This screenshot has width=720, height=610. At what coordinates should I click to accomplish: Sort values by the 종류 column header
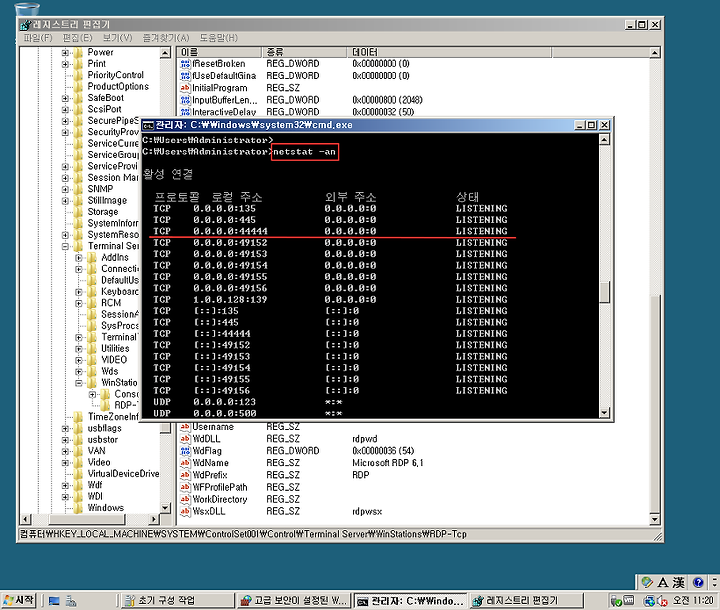[x=304, y=52]
